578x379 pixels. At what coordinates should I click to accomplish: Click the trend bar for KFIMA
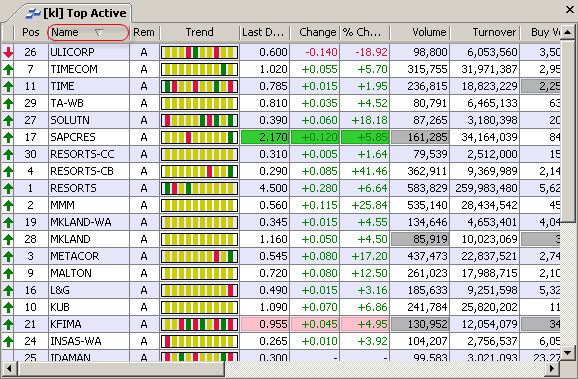click(x=199, y=324)
